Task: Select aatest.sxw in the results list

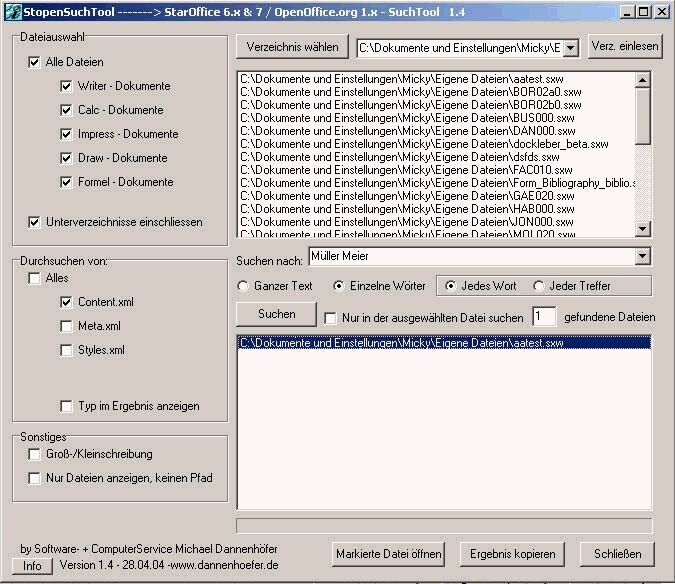Action: click(444, 343)
